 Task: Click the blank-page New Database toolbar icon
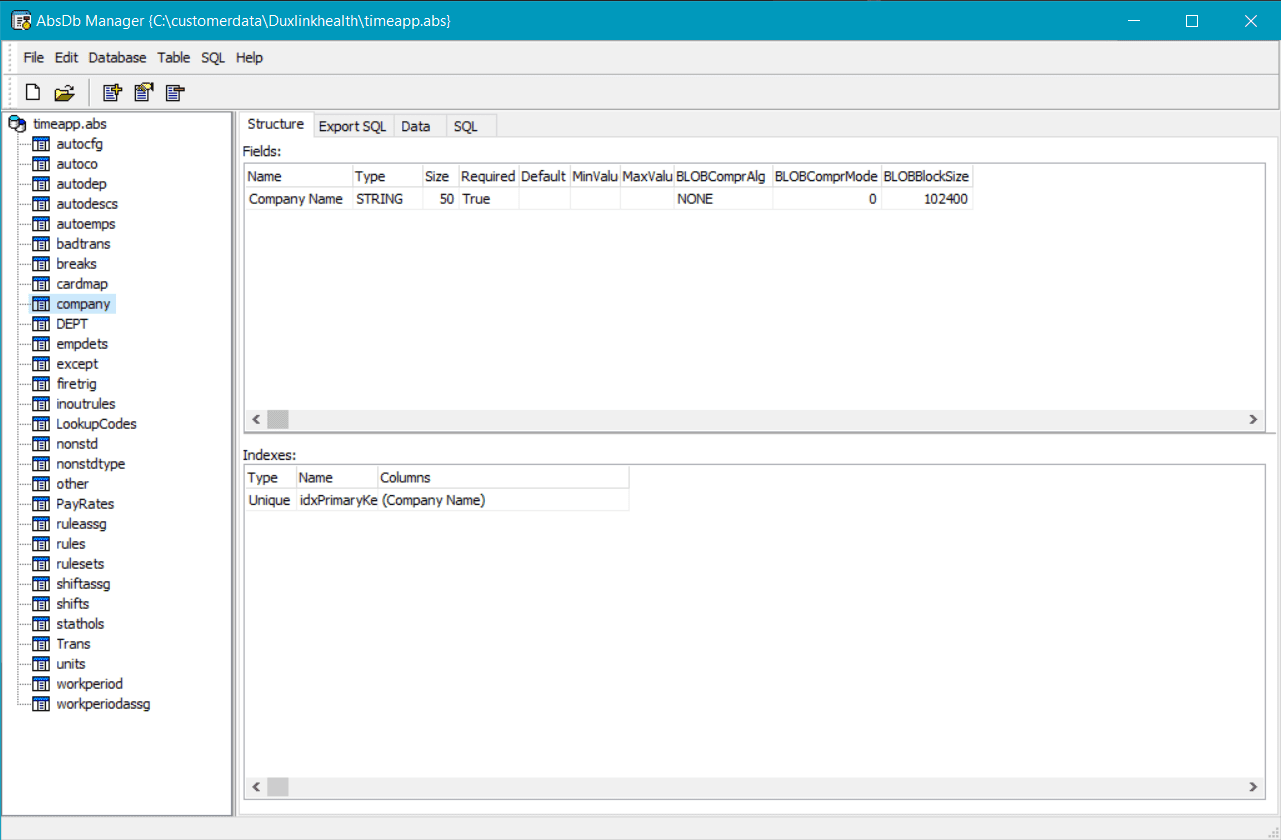[x=33, y=93]
